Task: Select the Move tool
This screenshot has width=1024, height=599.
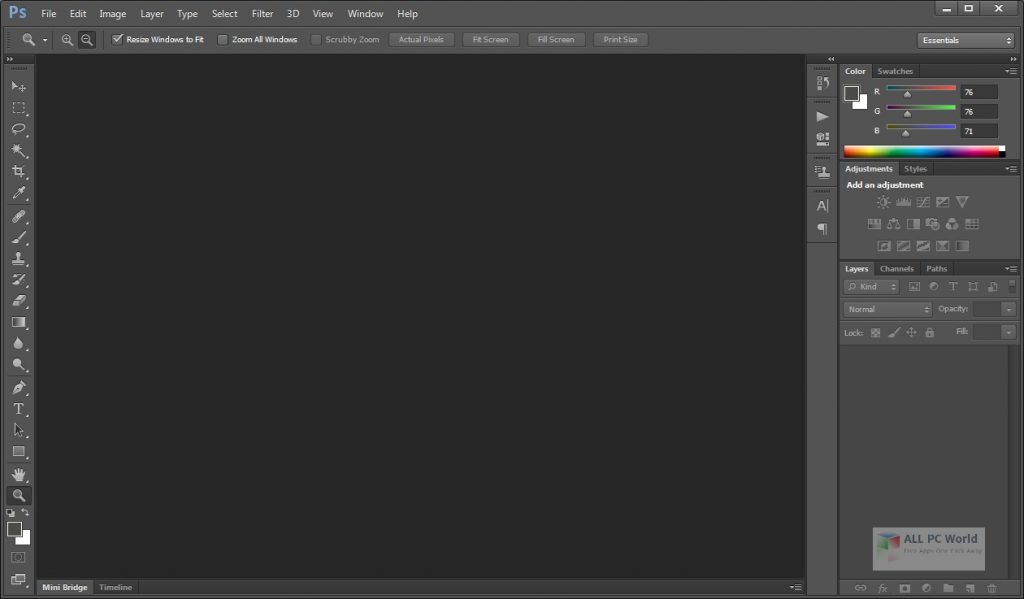Action: coord(18,86)
